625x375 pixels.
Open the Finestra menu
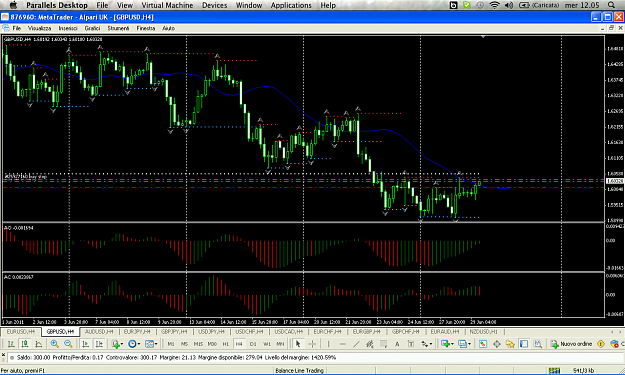click(x=145, y=28)
